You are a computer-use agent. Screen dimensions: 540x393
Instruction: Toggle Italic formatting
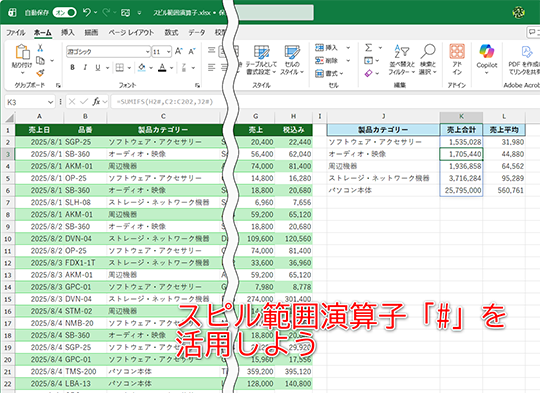[85, 68]
